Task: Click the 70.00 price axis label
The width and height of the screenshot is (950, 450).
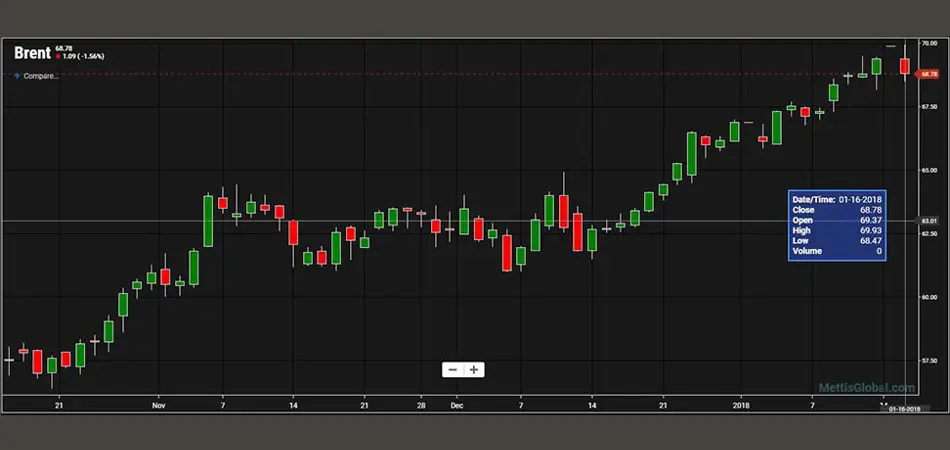Action: click(x=929, y=44)
